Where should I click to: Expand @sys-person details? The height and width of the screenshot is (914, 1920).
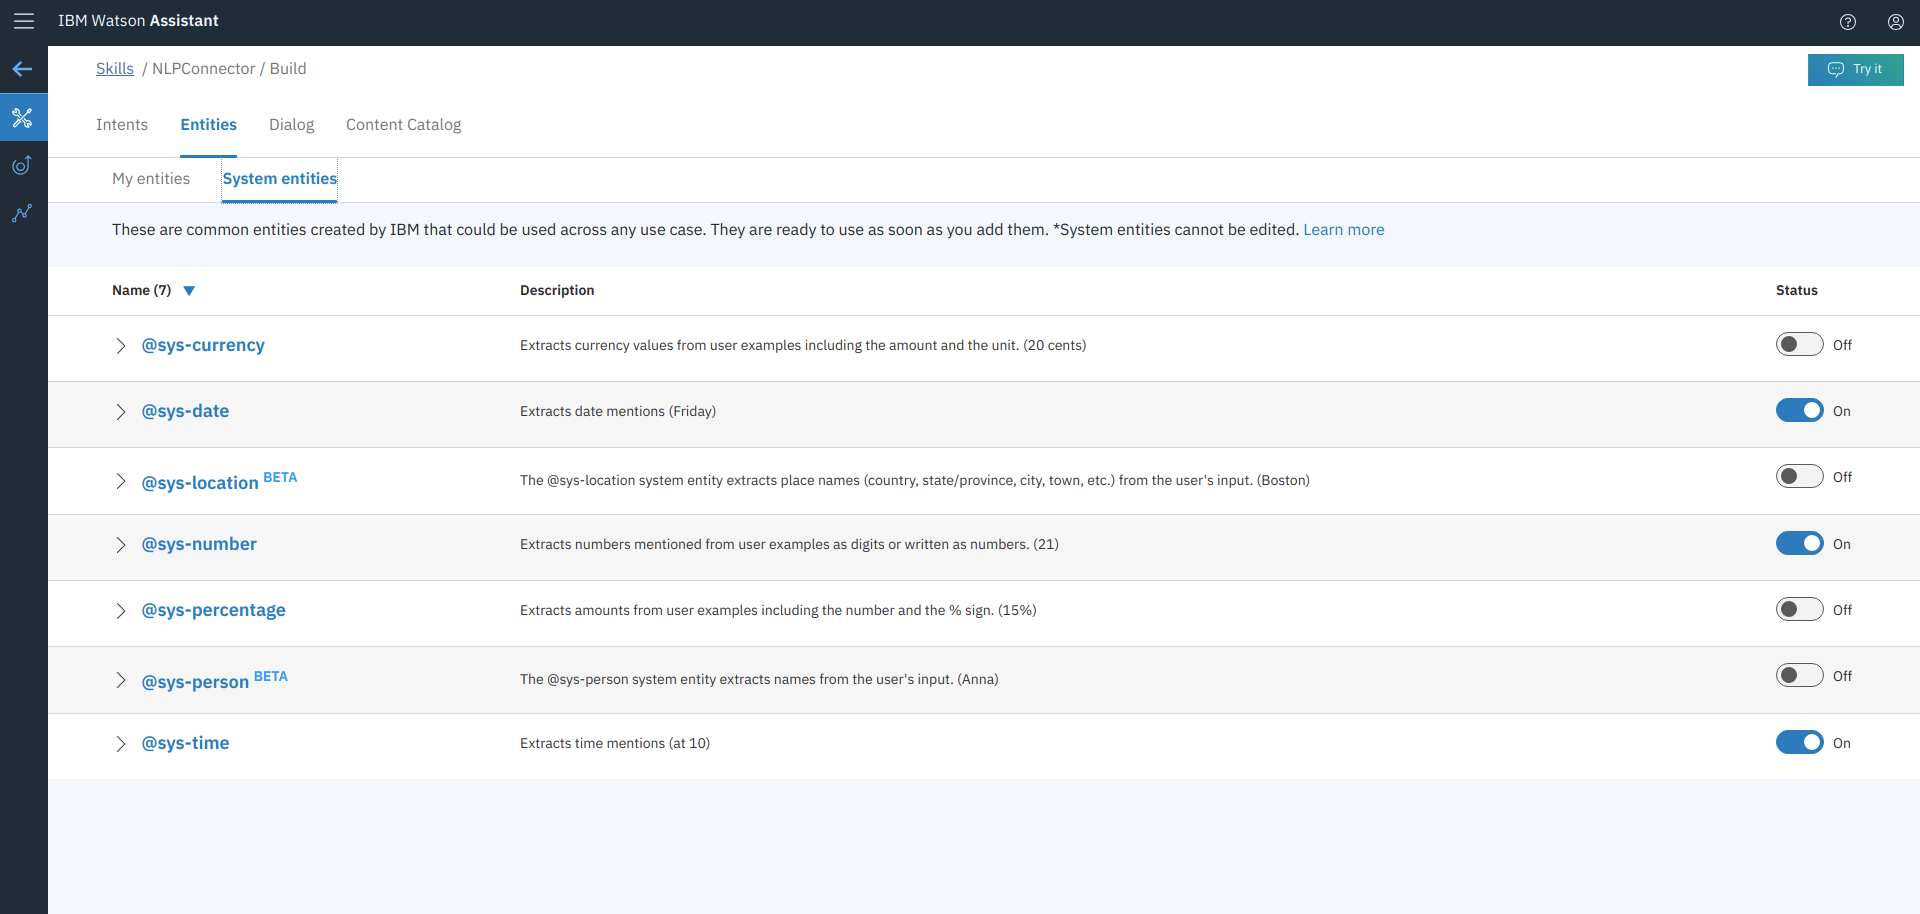pyautogui.click(x=121, y=680)
